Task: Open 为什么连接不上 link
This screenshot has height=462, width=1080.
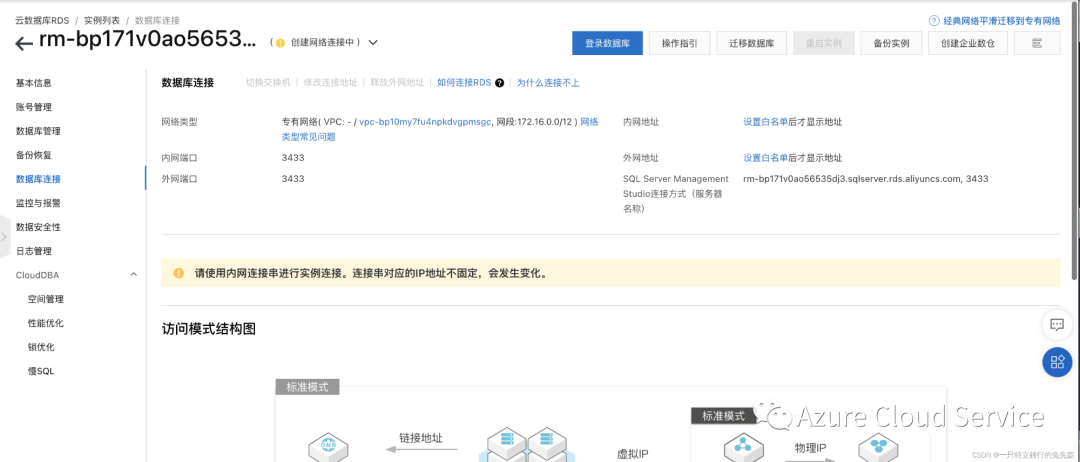Action: click(548, 83)
